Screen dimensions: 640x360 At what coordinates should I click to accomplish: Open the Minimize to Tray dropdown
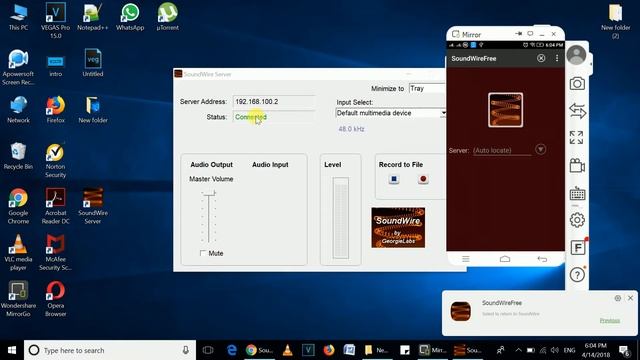(x=427, y=88)
